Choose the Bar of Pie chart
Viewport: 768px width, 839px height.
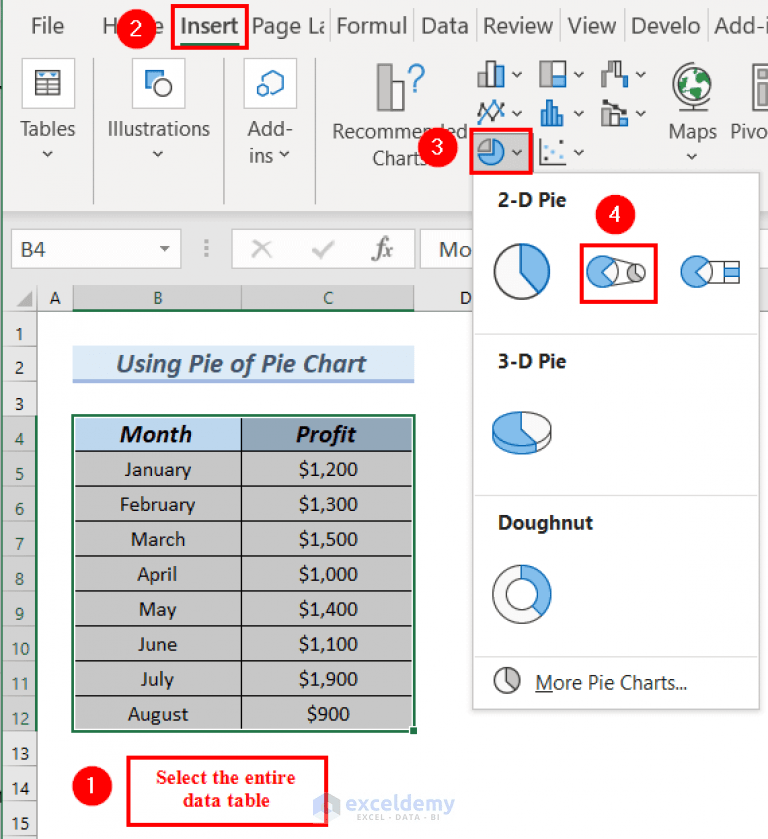coord(710,272)
